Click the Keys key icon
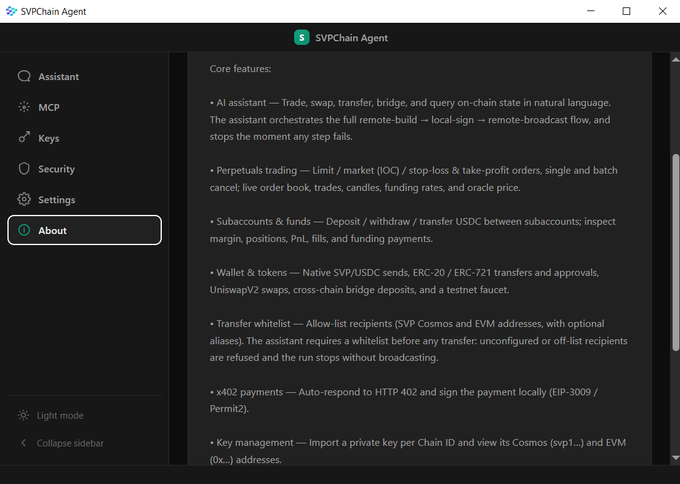This screenshot has height=484, width=680. [x=24, y=138]
